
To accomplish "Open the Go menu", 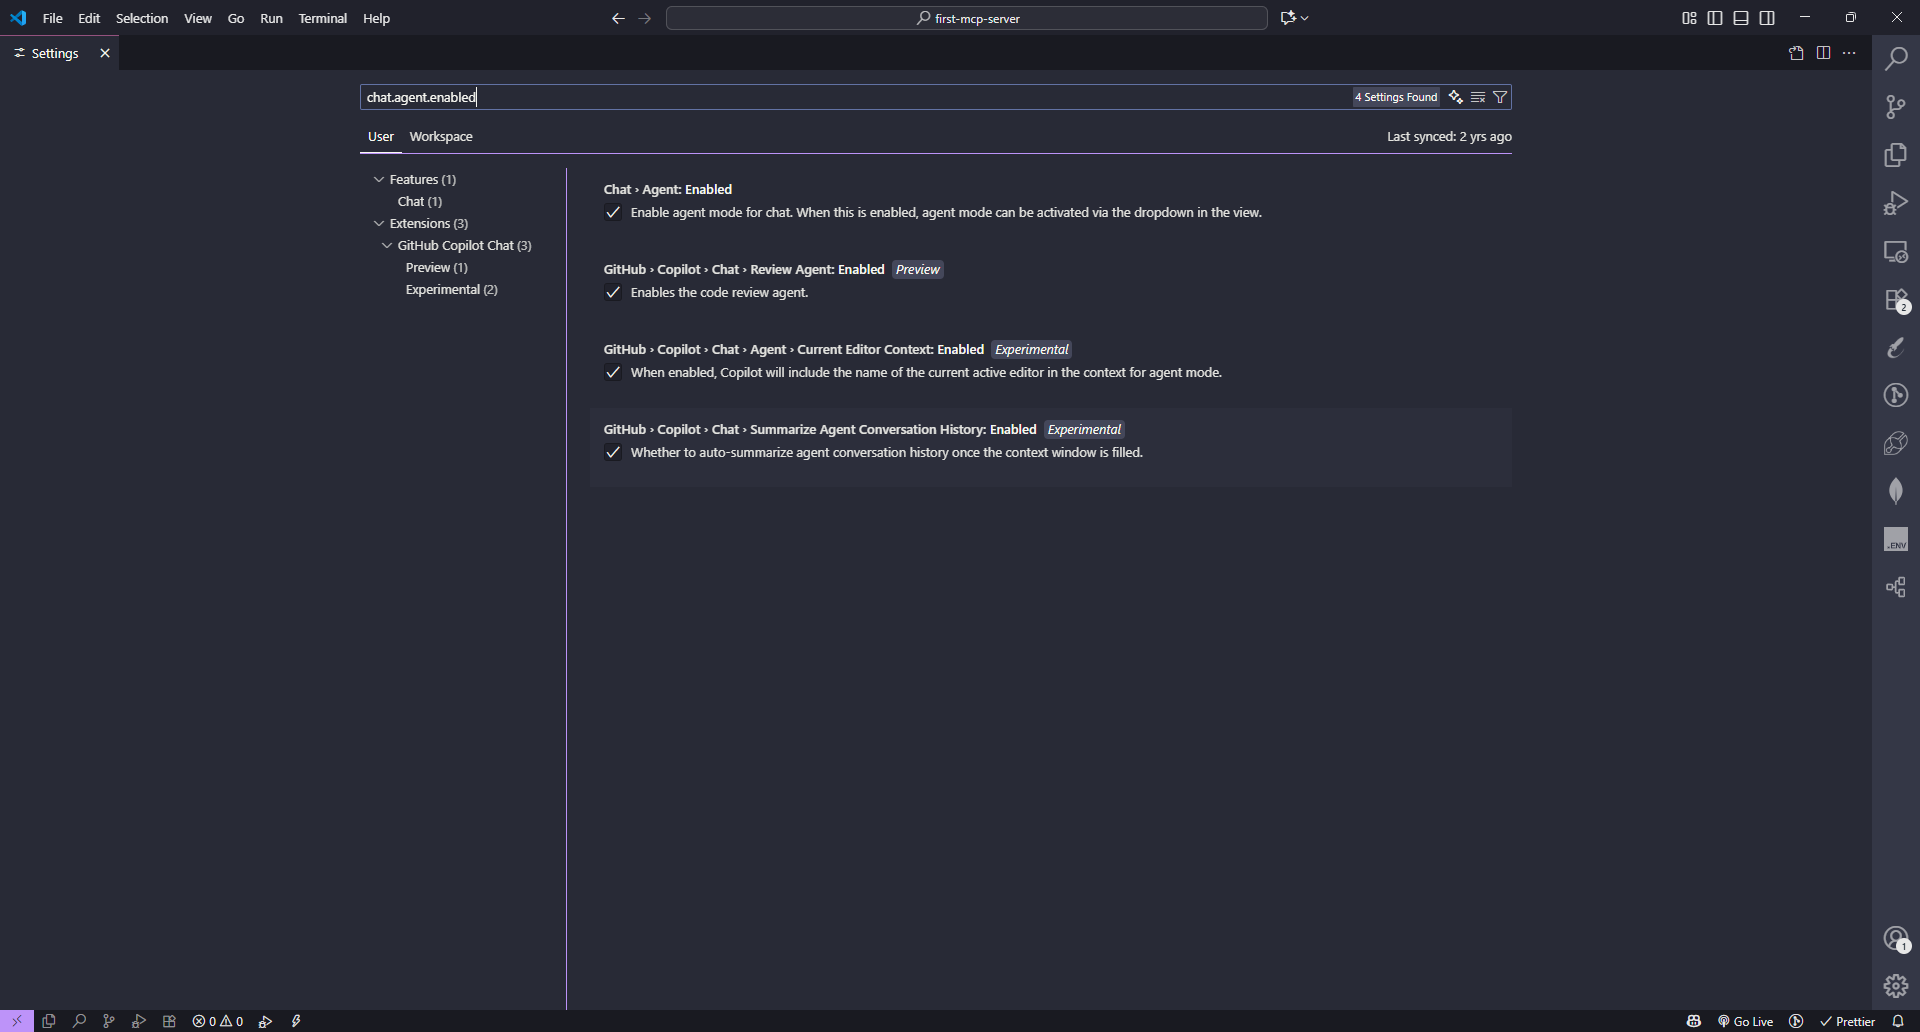I will 236,18.
